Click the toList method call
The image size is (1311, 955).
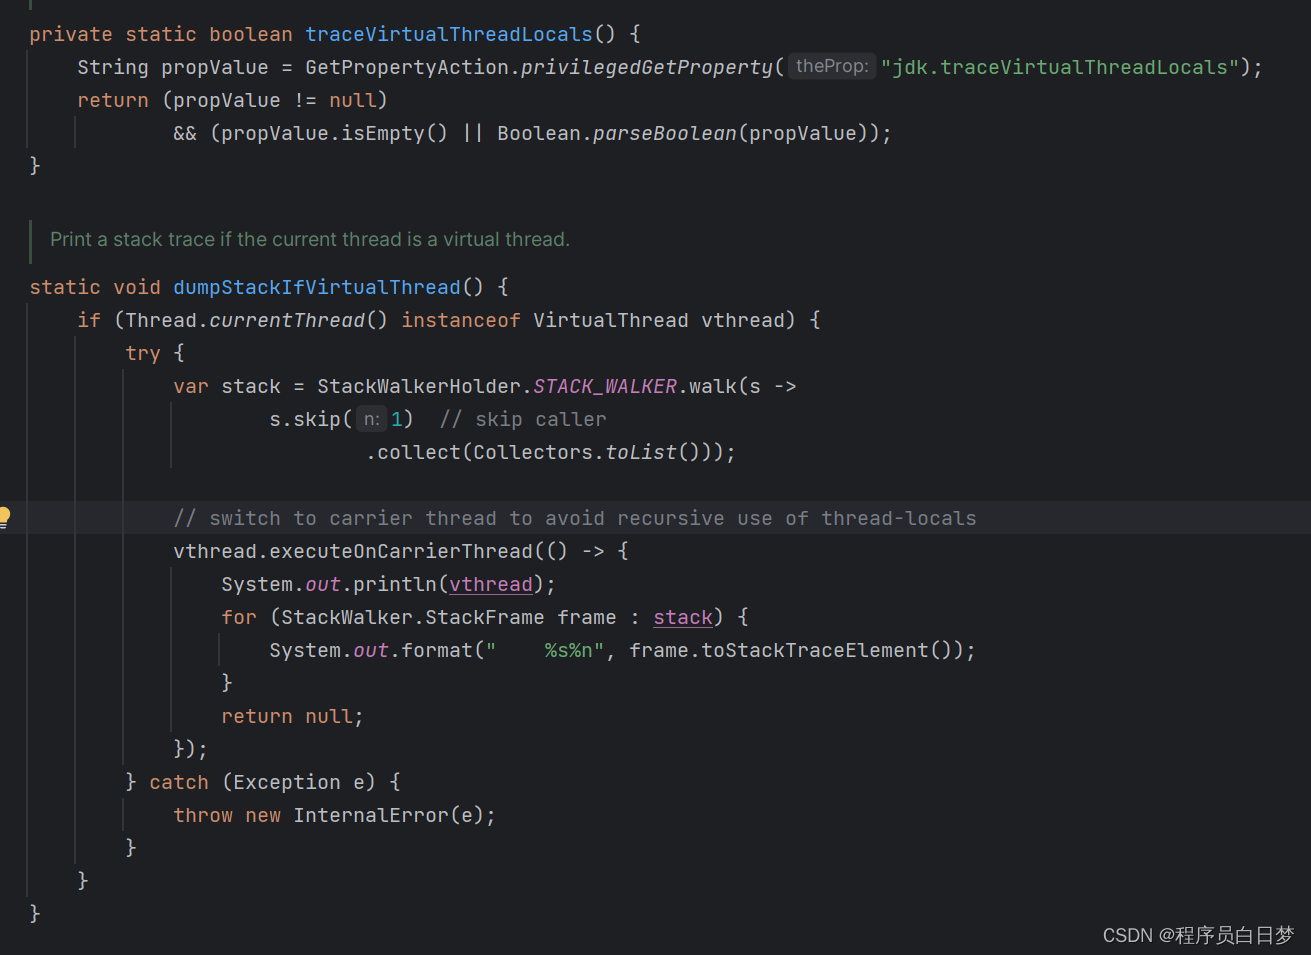pyautogui.click(x=641, y=452)
